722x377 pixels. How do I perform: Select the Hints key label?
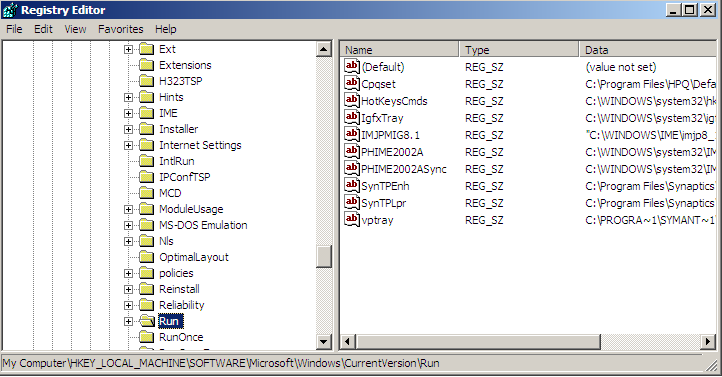point(171,97)
